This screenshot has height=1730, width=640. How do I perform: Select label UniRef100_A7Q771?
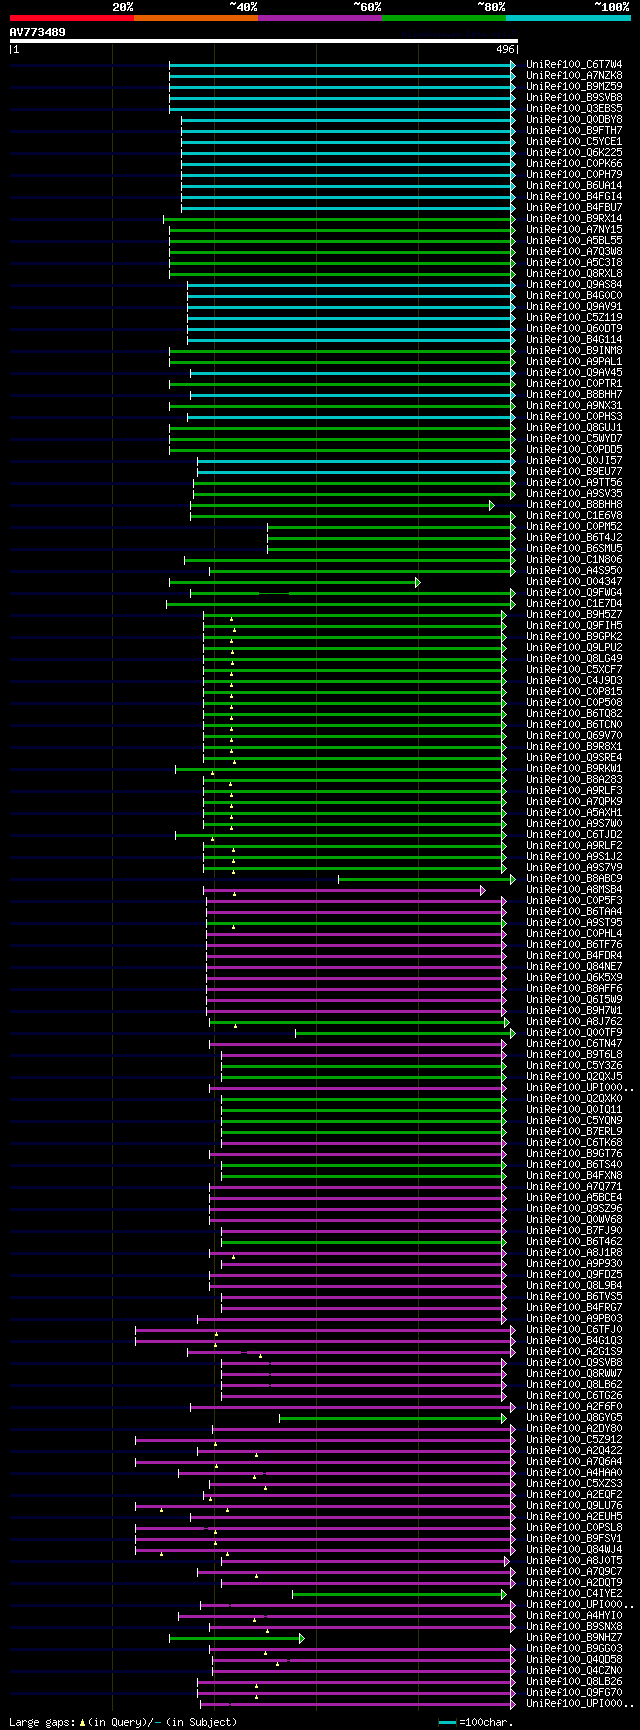click(574, 1187)
